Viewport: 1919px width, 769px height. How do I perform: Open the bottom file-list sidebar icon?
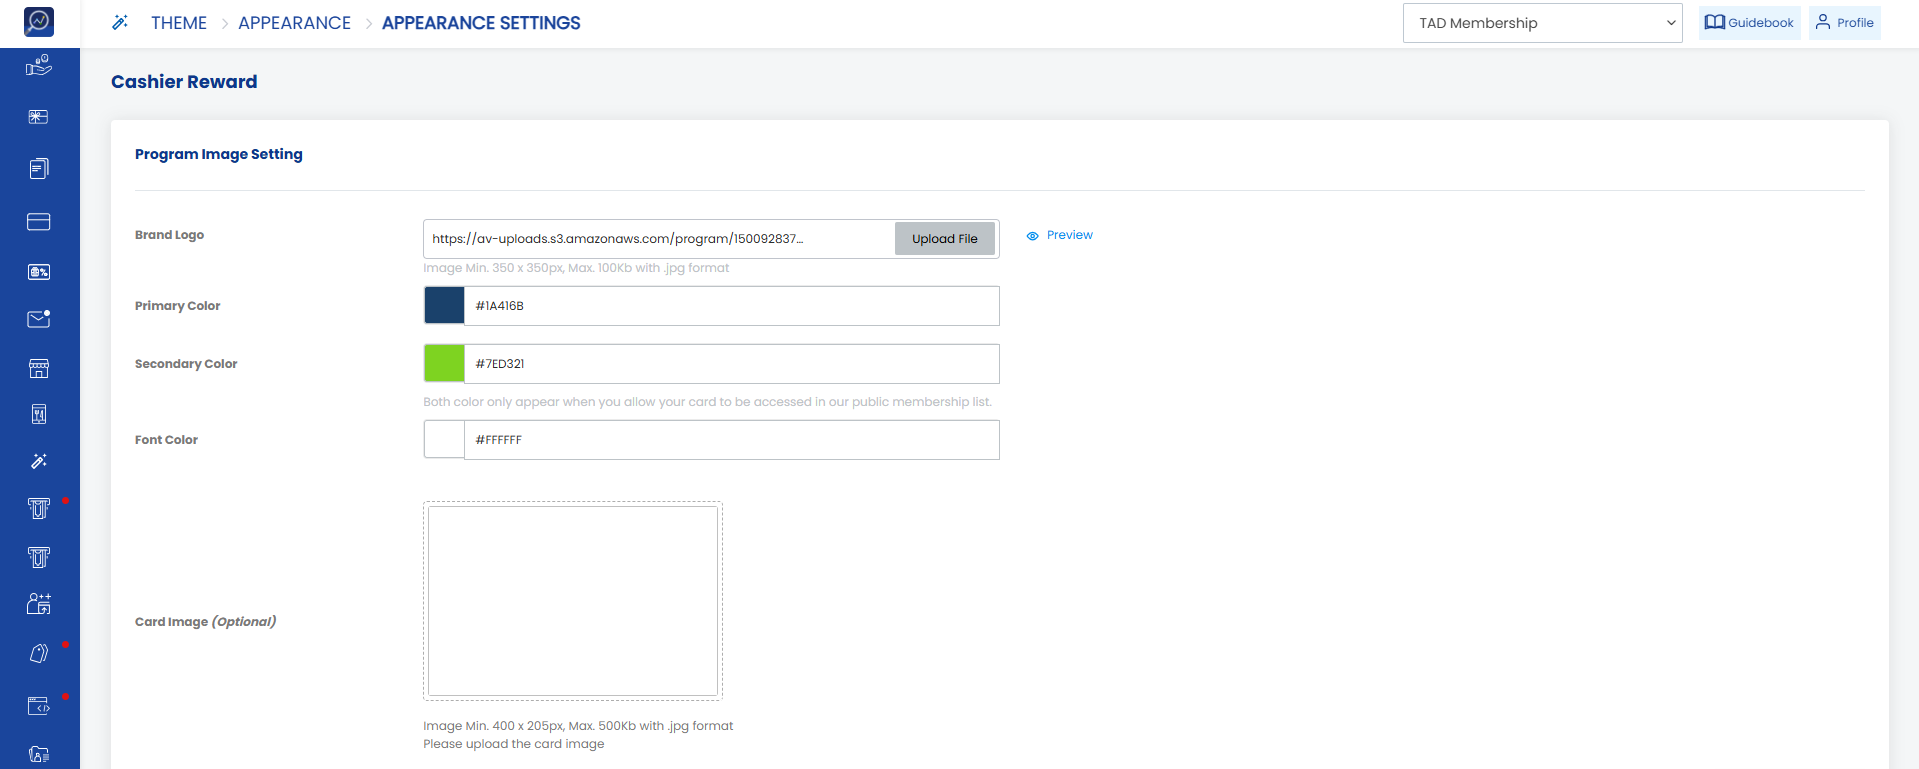coord(39,754)
